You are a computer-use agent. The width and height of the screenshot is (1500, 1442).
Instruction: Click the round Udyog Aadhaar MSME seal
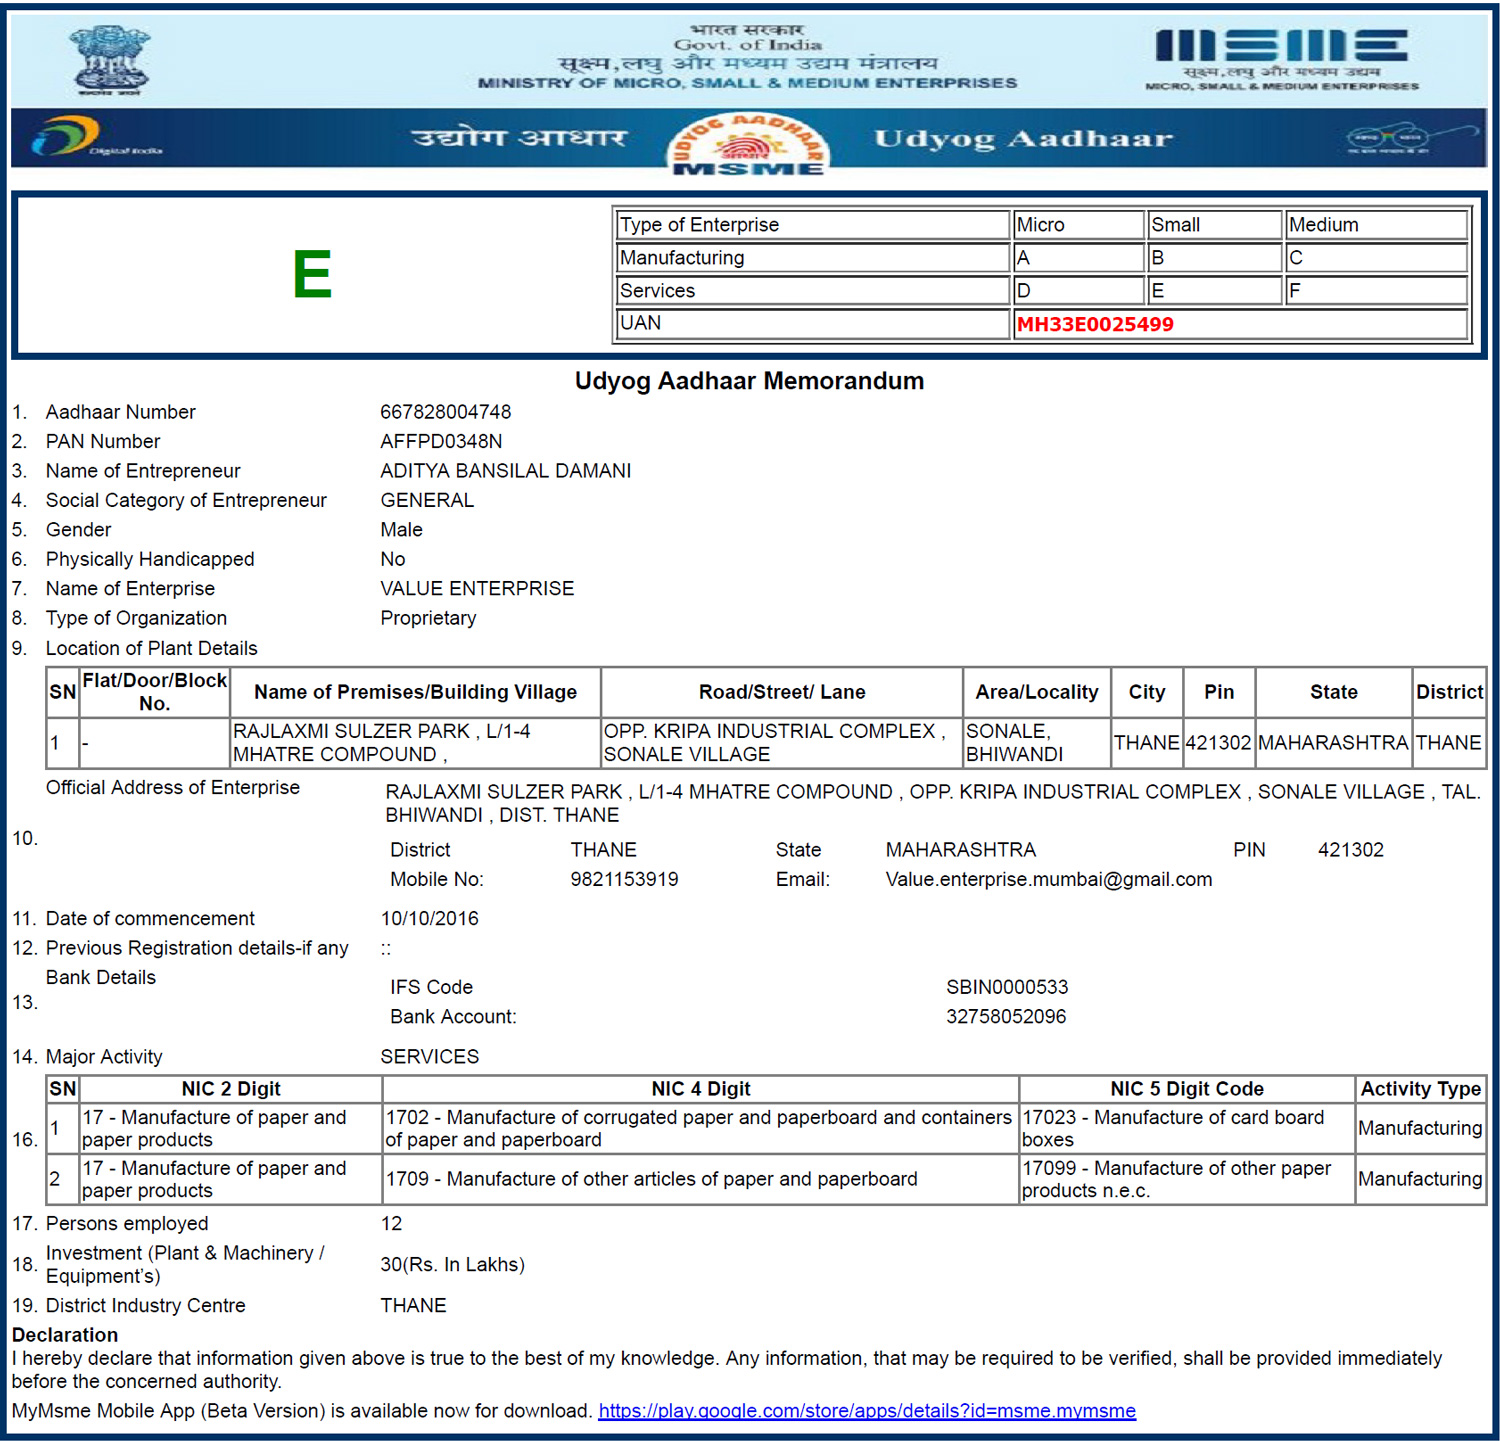[x=748, y=145]
